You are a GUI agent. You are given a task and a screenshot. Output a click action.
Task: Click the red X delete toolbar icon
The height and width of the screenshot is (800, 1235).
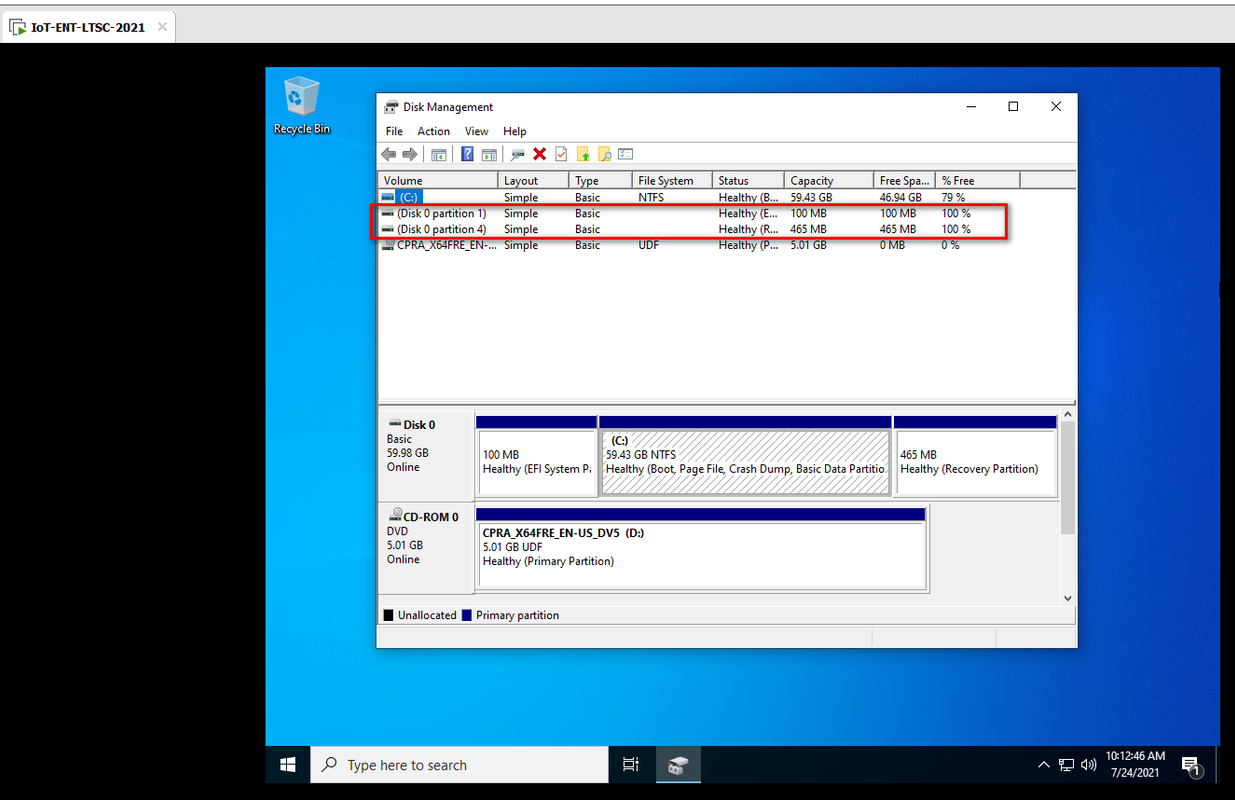539,154
